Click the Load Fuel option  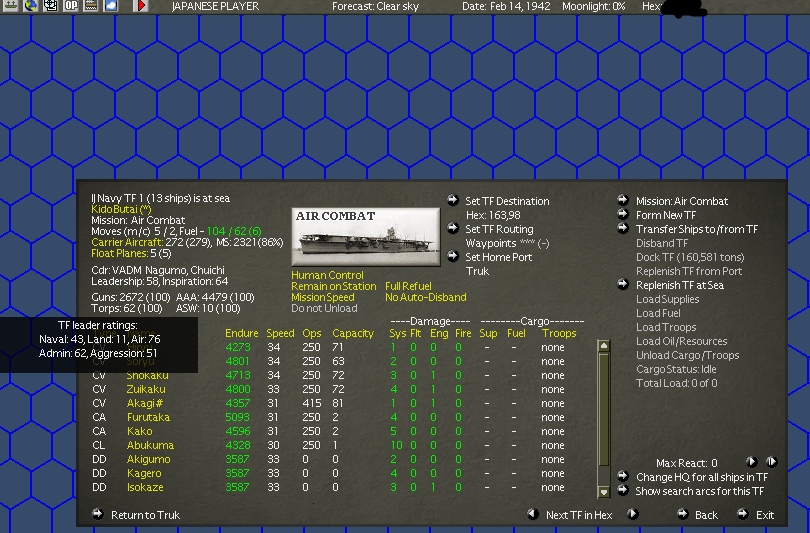point(658,313)
